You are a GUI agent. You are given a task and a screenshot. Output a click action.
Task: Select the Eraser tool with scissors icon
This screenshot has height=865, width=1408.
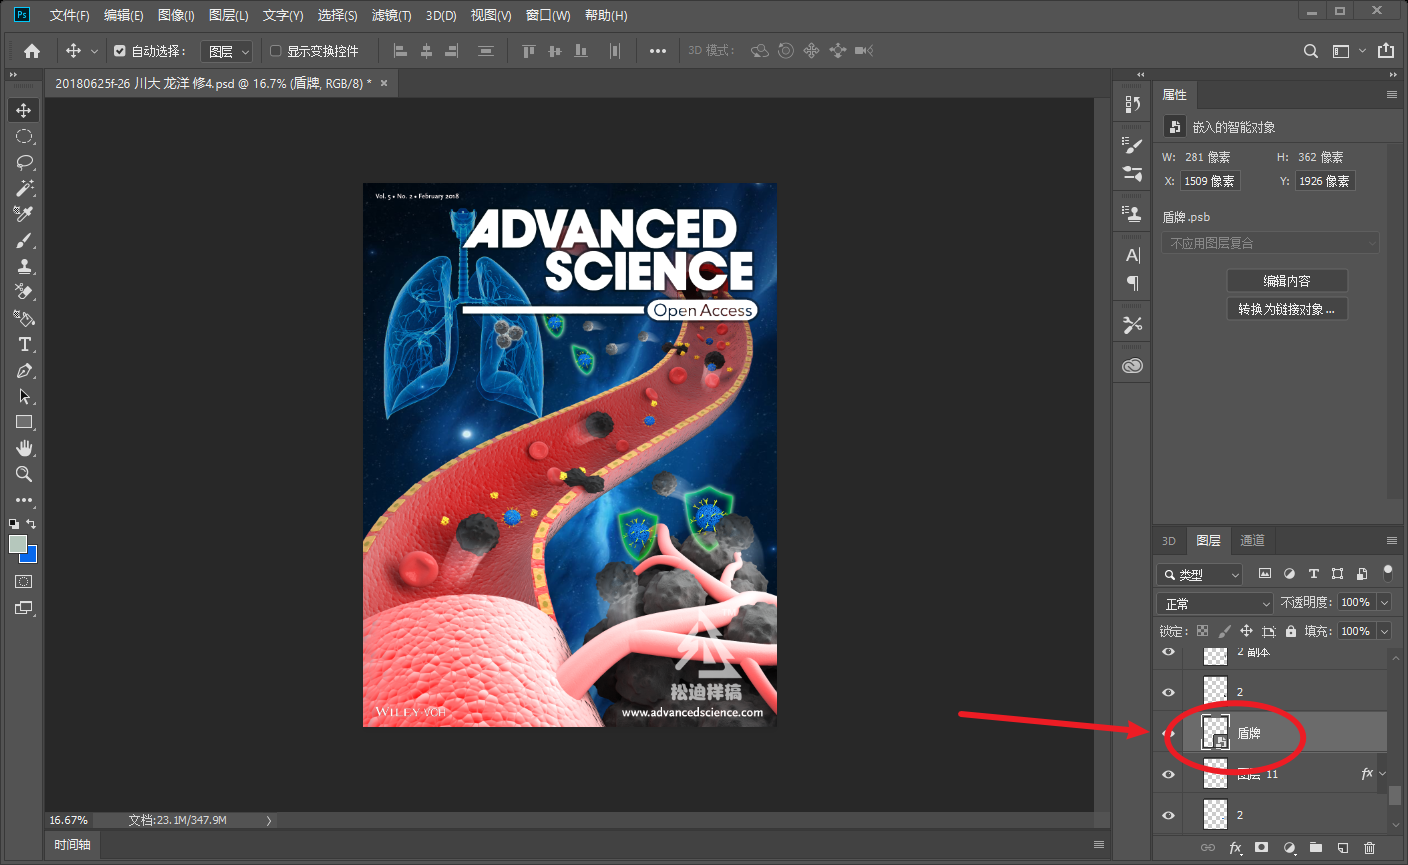point(24,292)
